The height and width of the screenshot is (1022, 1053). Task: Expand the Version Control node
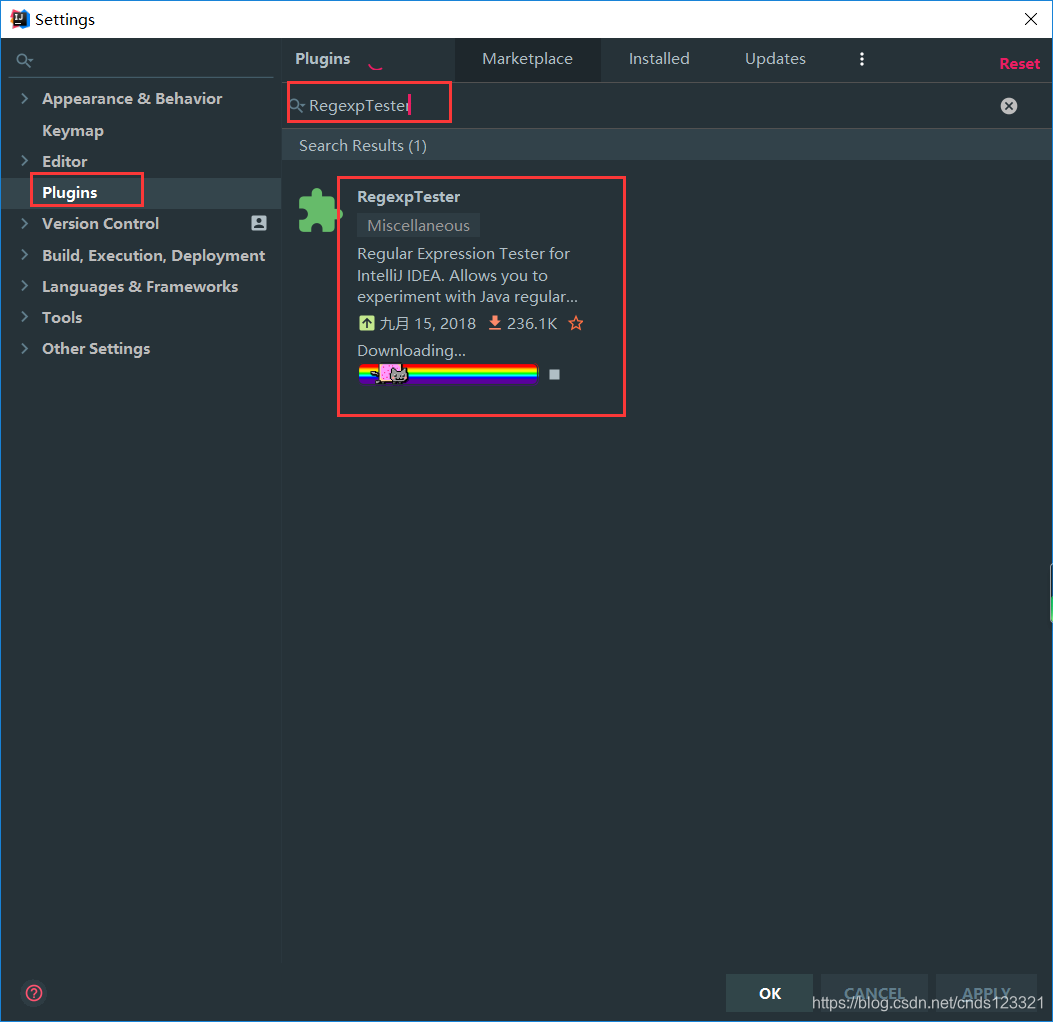coord(25,223)
